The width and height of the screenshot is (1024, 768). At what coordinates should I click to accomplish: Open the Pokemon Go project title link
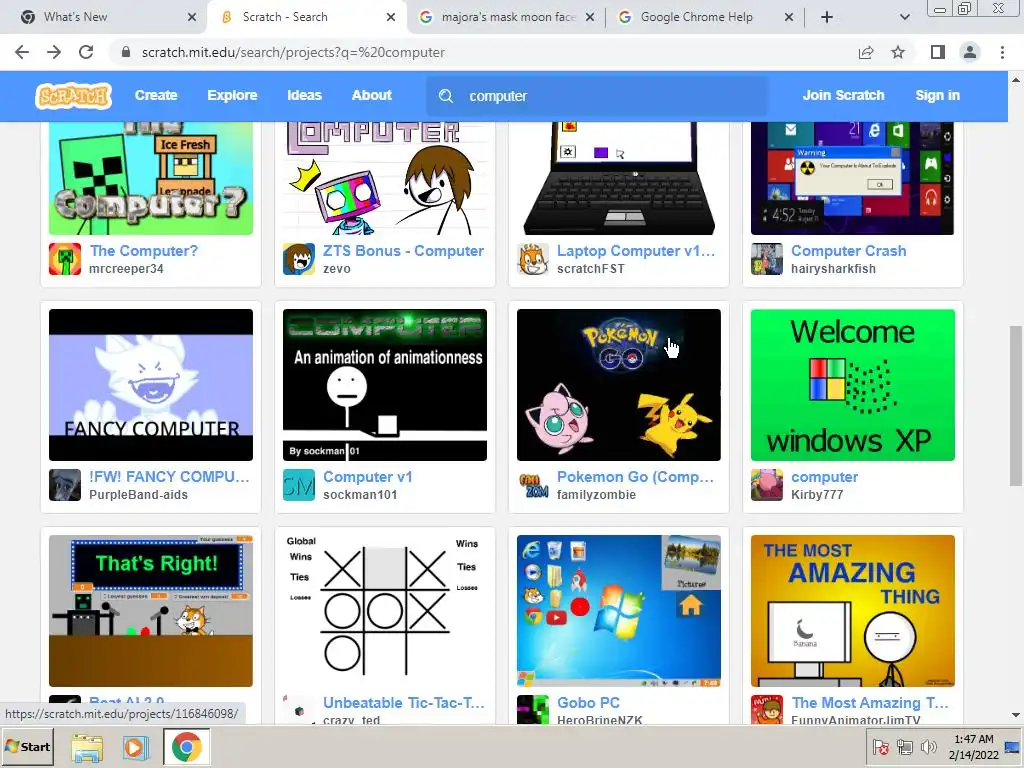pyautogui.click(x=635, y=477)
